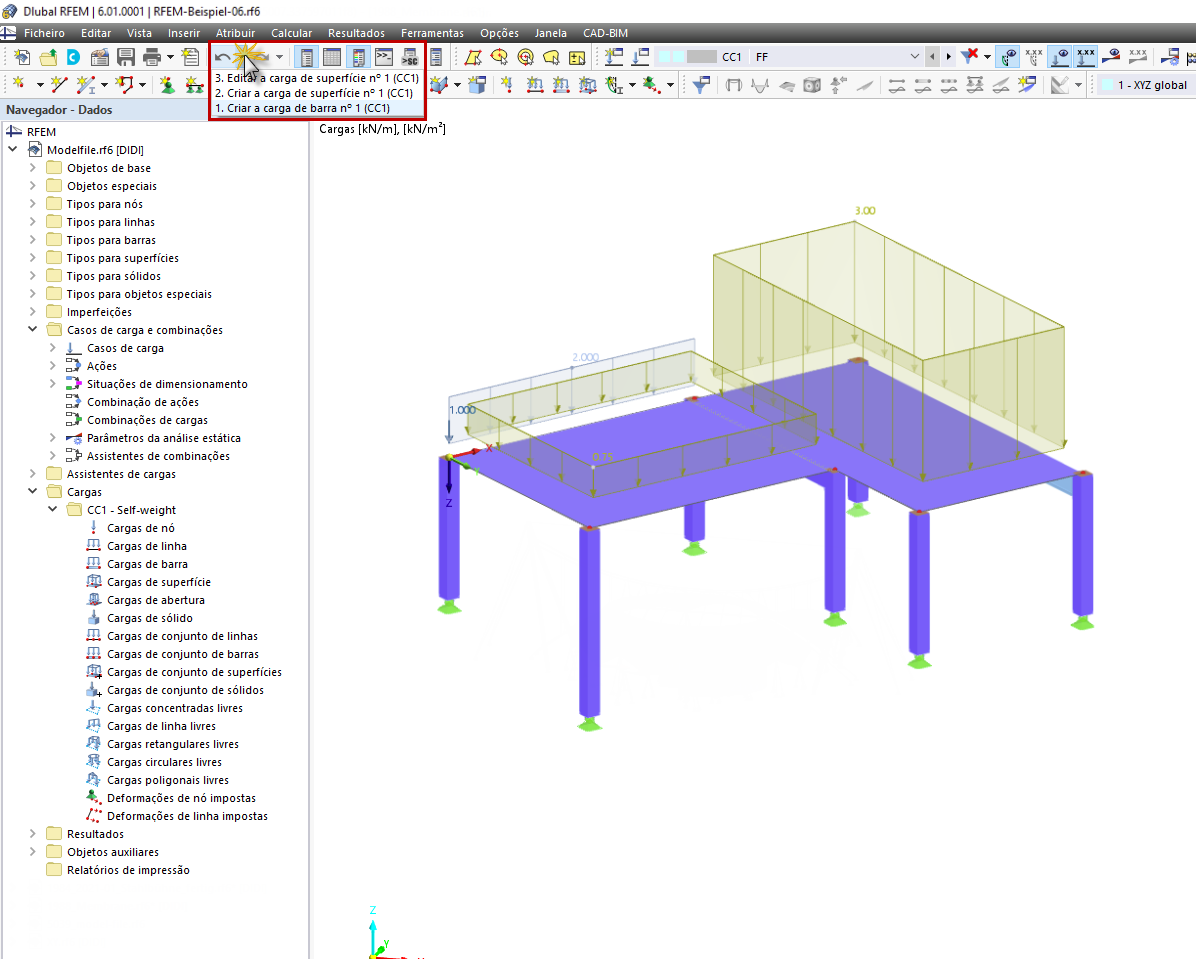This screenshot has height=959, width=1196.
Task: Open the Calcular menu
Action: pyautogui.click(x=291, y=33)
